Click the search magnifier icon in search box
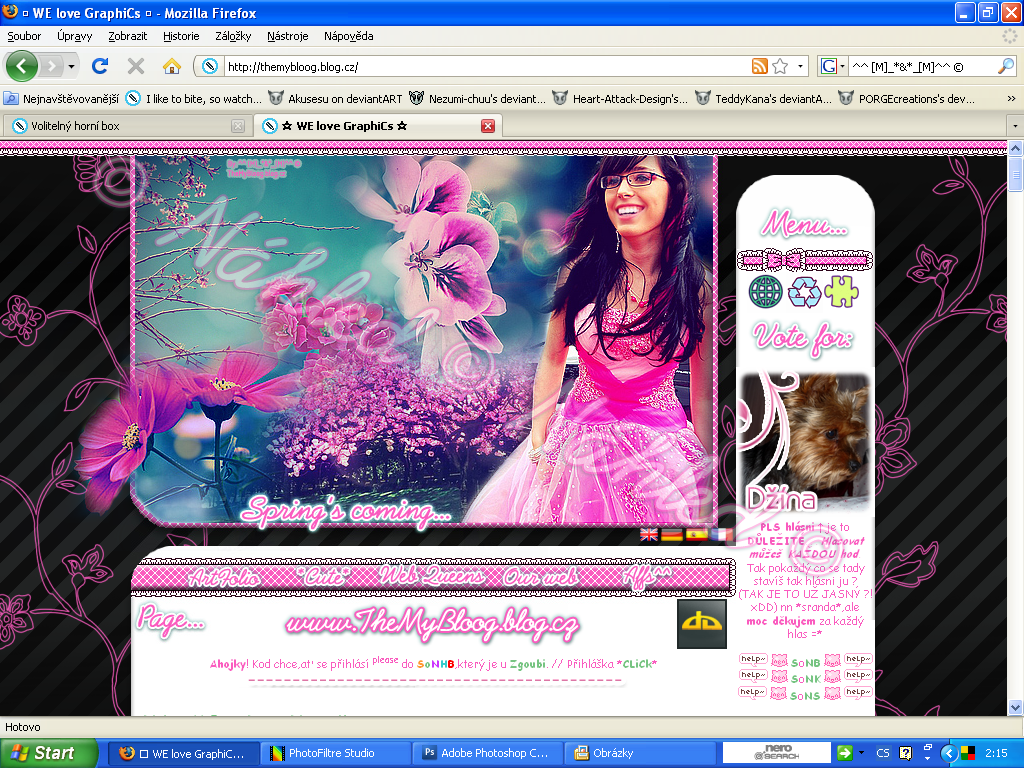The width and height of the screenshot is (1024, 768). click(x=1006, y=67)
